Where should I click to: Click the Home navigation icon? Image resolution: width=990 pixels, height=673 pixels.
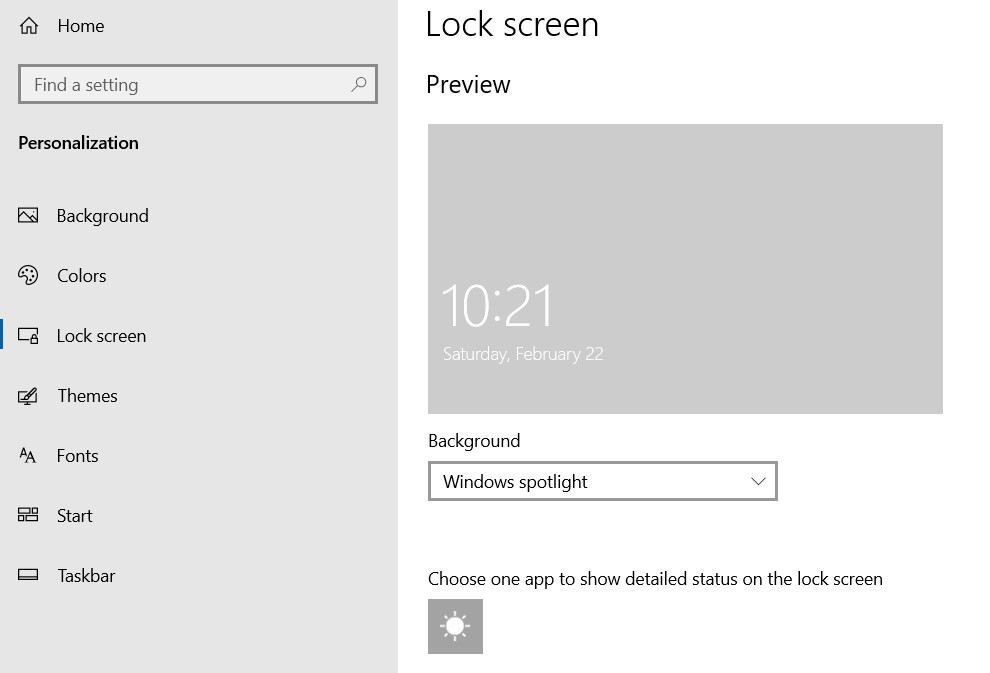point(27,25)
